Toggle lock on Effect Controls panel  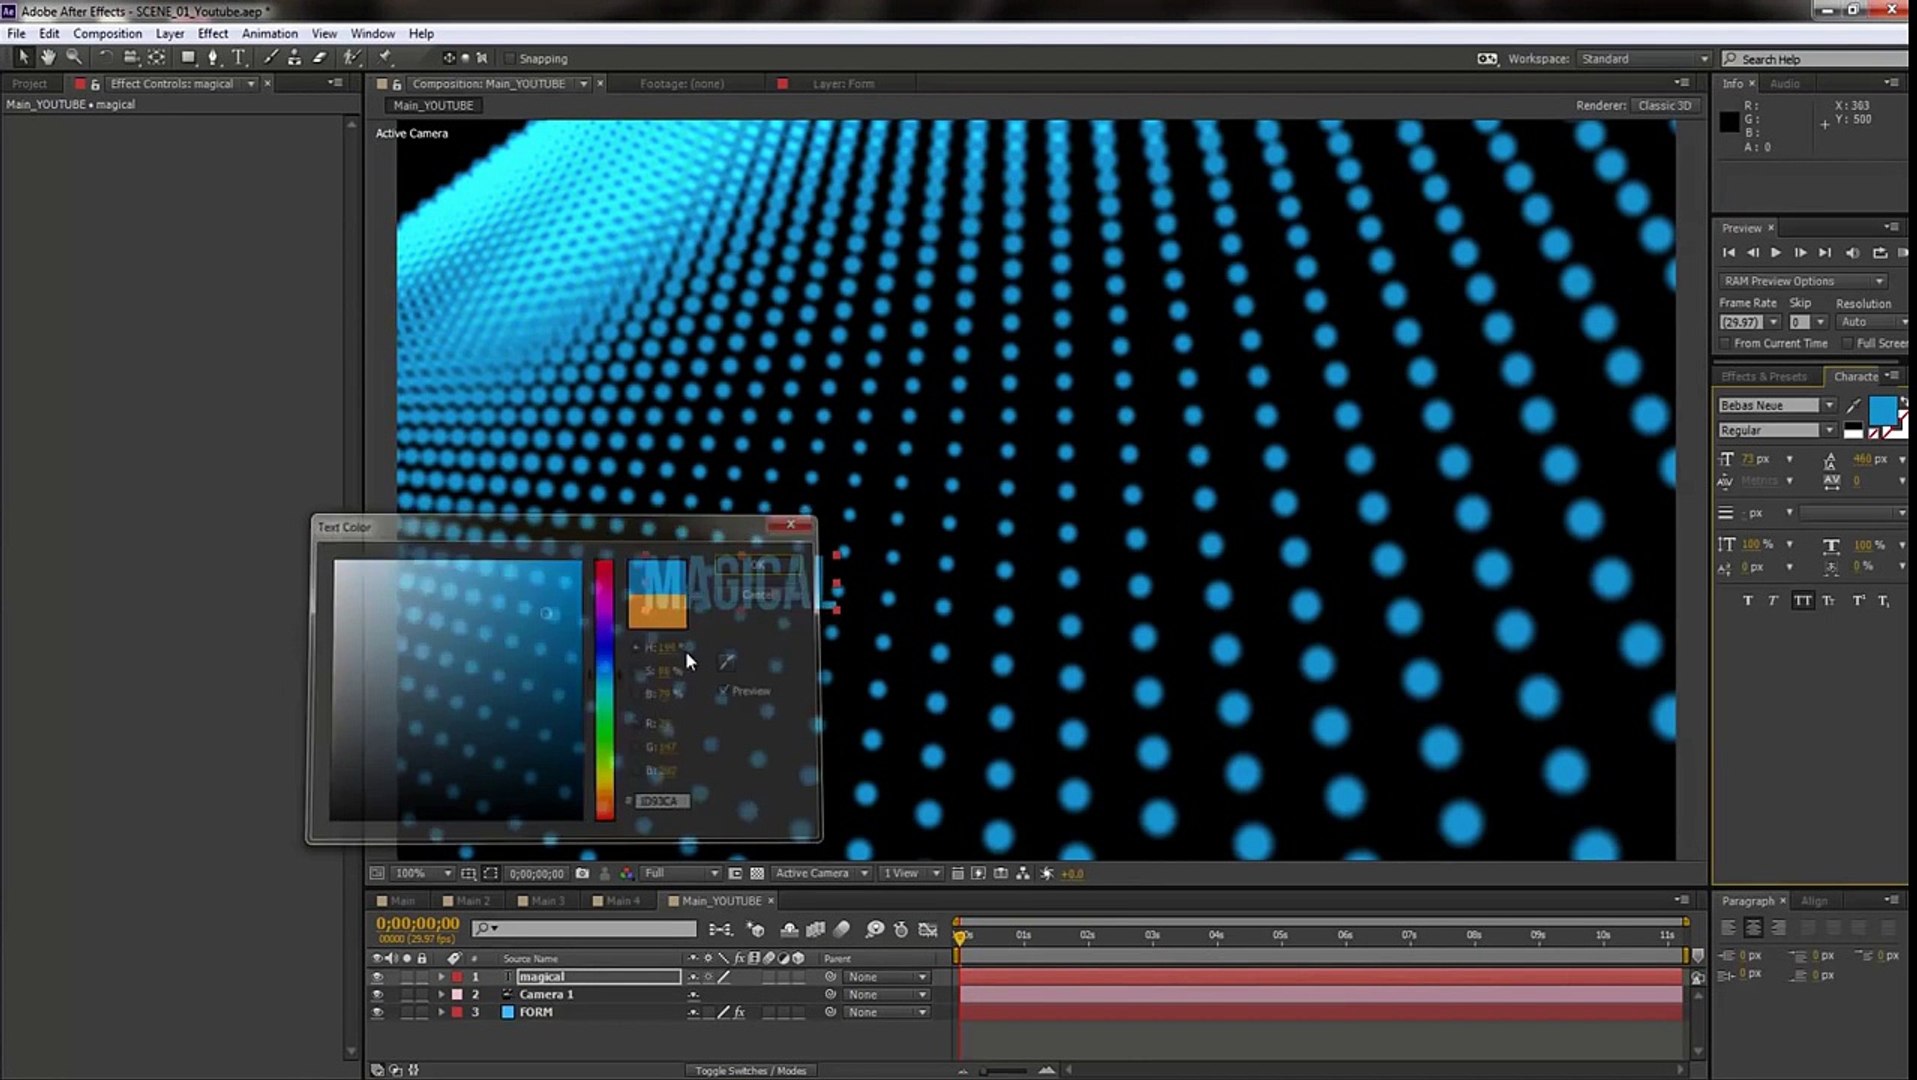(x=95, y=84)
